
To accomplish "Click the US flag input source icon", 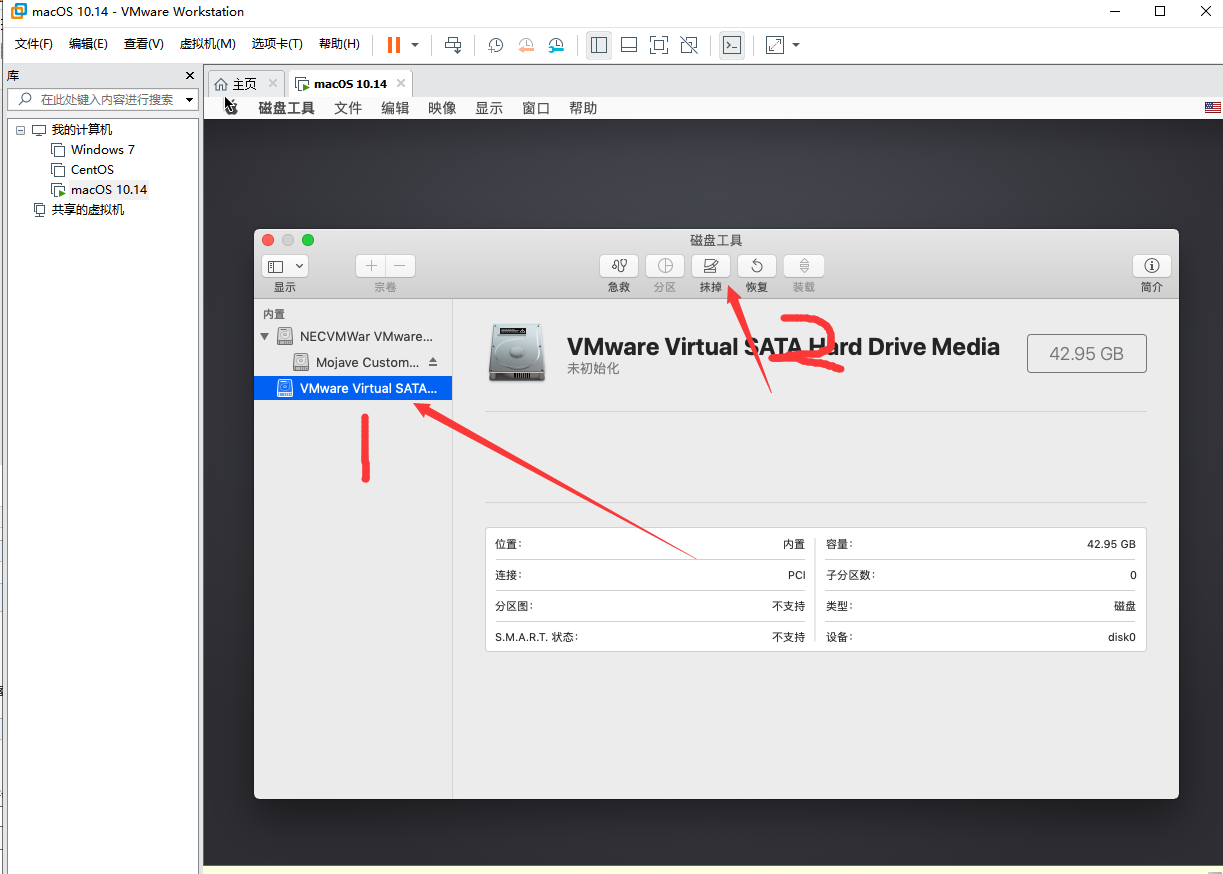I will point(1212,108).
